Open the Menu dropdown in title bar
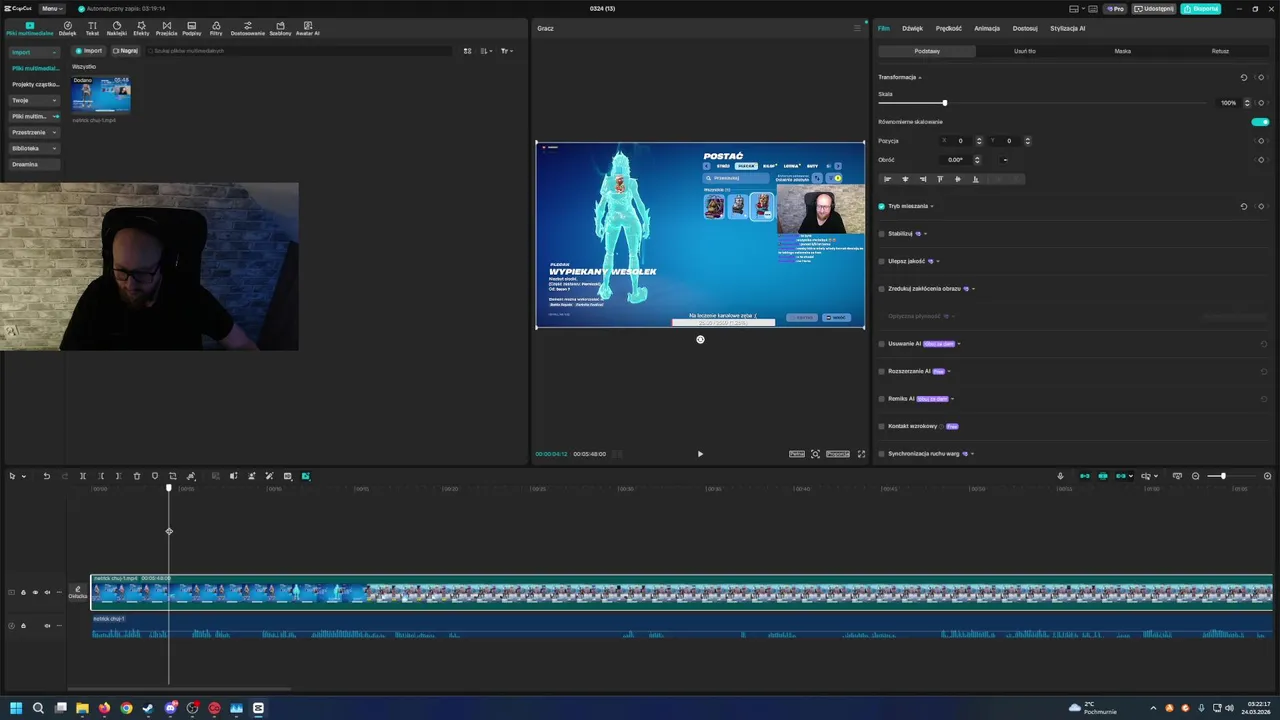Image resolution: width=1280 pixels, height=720 pixels. (51, 8)
